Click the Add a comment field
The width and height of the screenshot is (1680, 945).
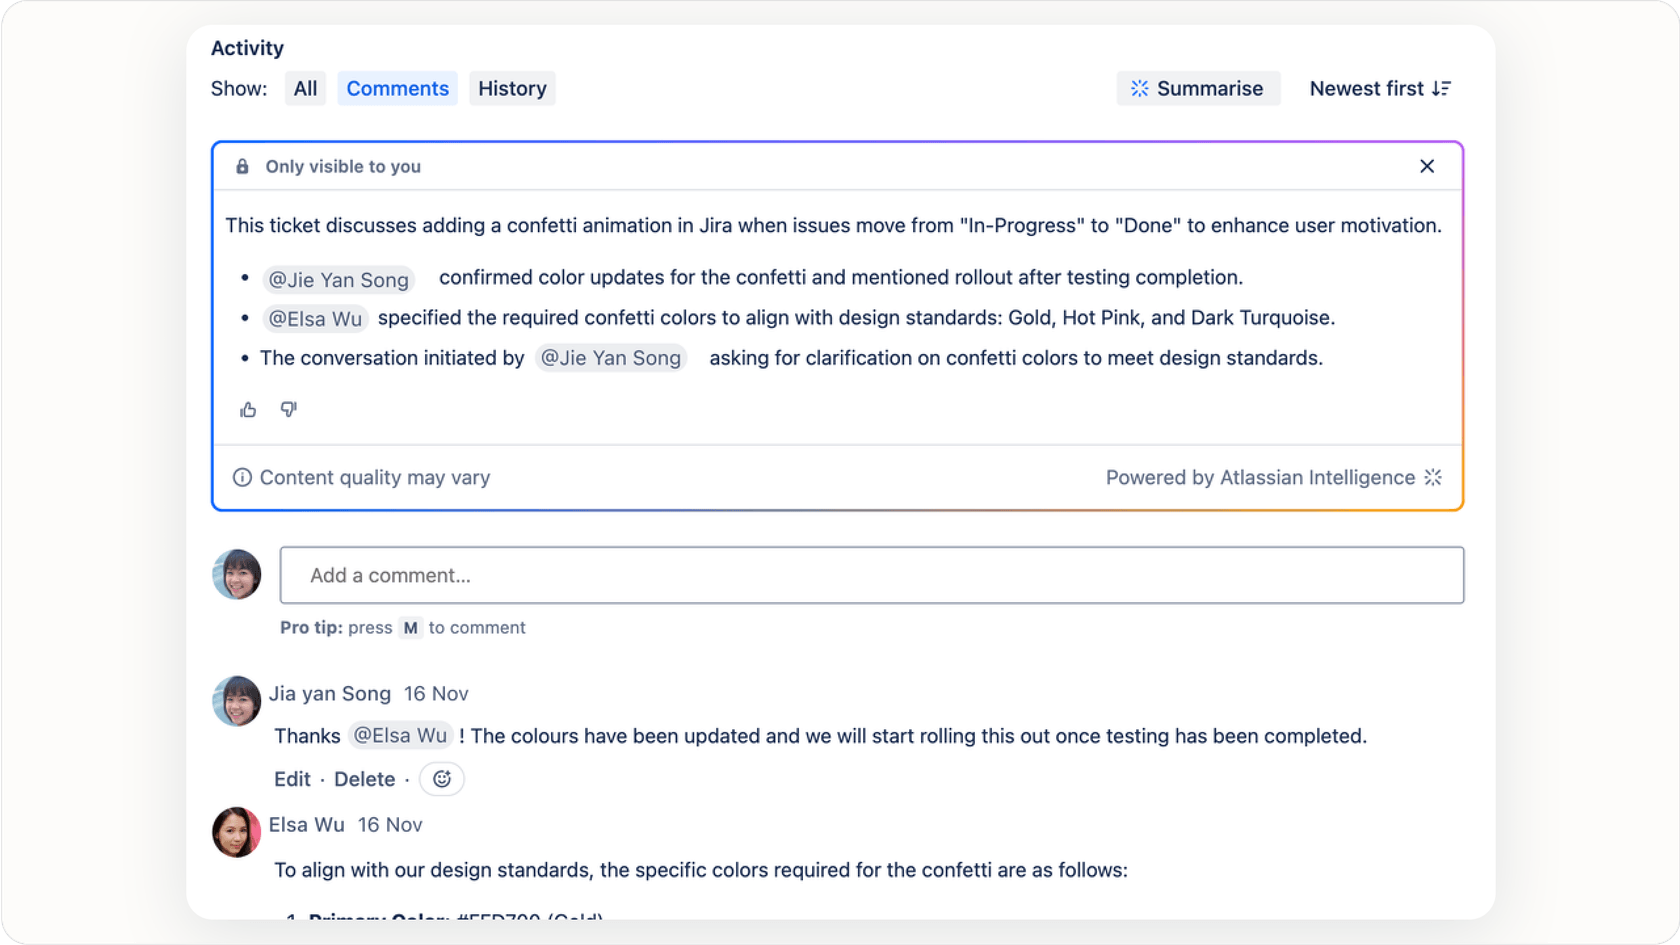[871, 575]
